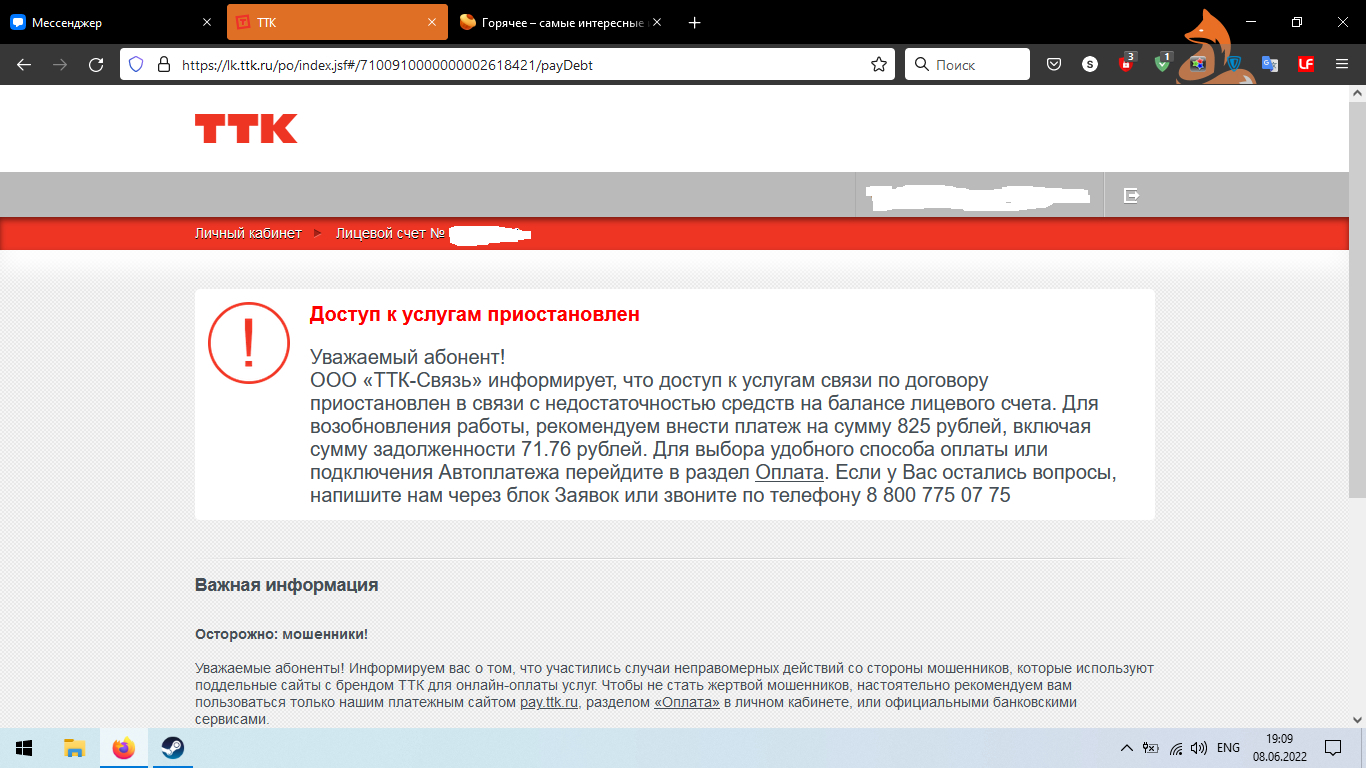Show hidden system tray icons

[x=1127, y=748]
